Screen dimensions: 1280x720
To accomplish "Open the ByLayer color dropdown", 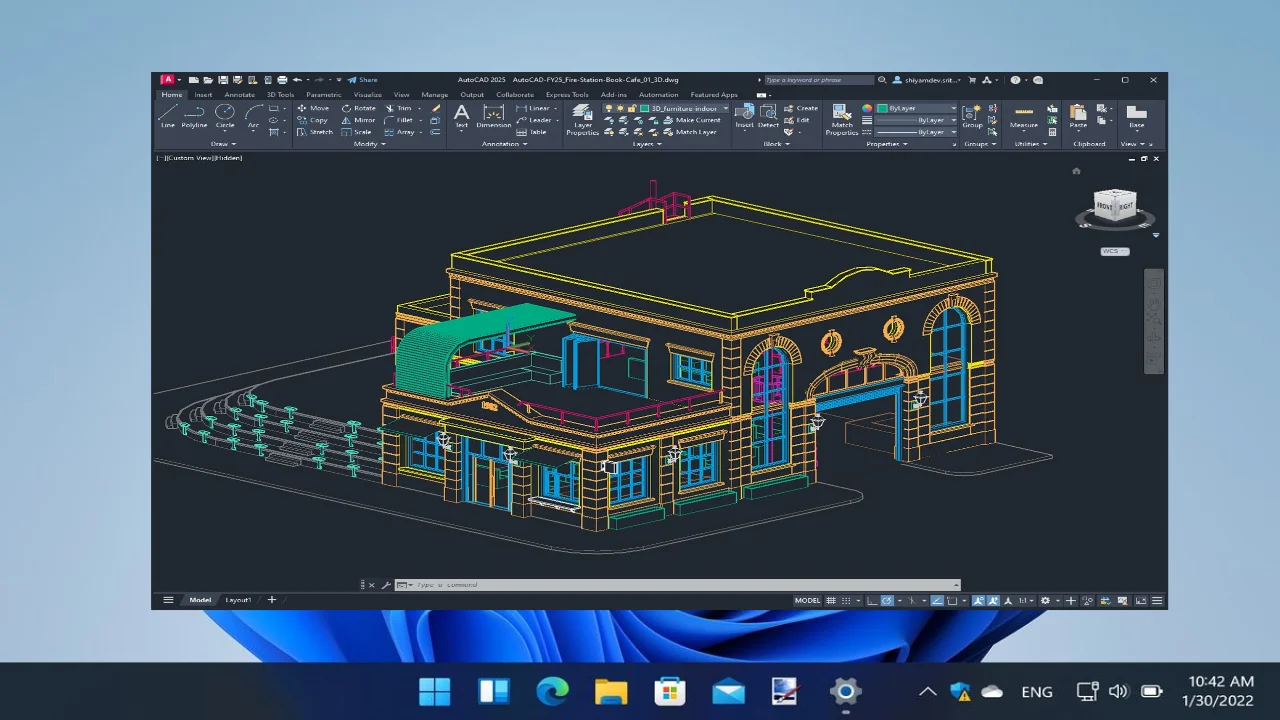I will point(916,108).
